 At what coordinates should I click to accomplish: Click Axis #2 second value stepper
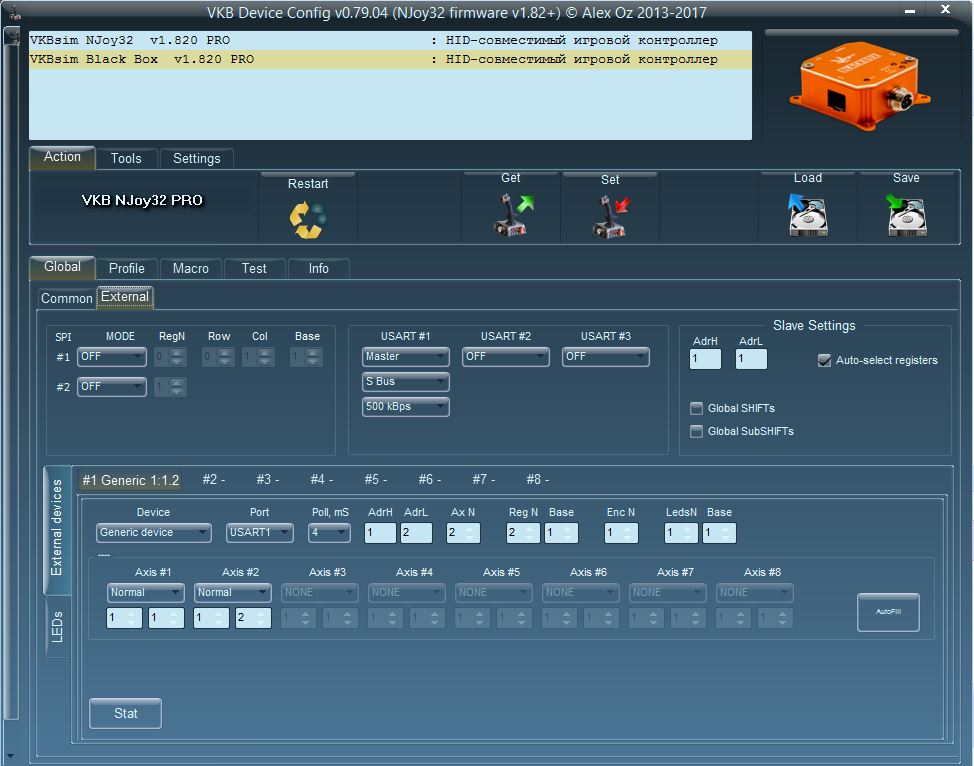253,618
